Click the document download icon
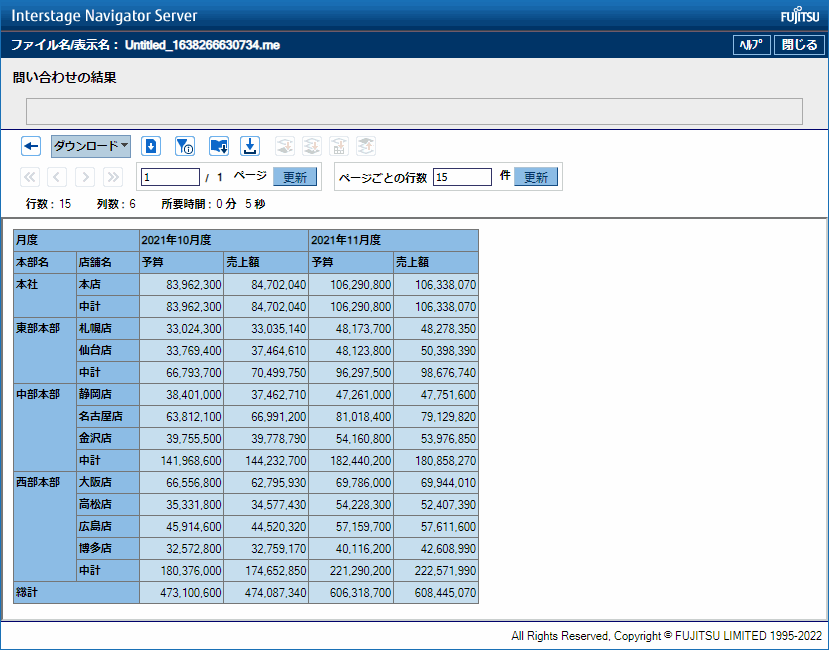The image size is (829, 650). (x=151, y=146)
